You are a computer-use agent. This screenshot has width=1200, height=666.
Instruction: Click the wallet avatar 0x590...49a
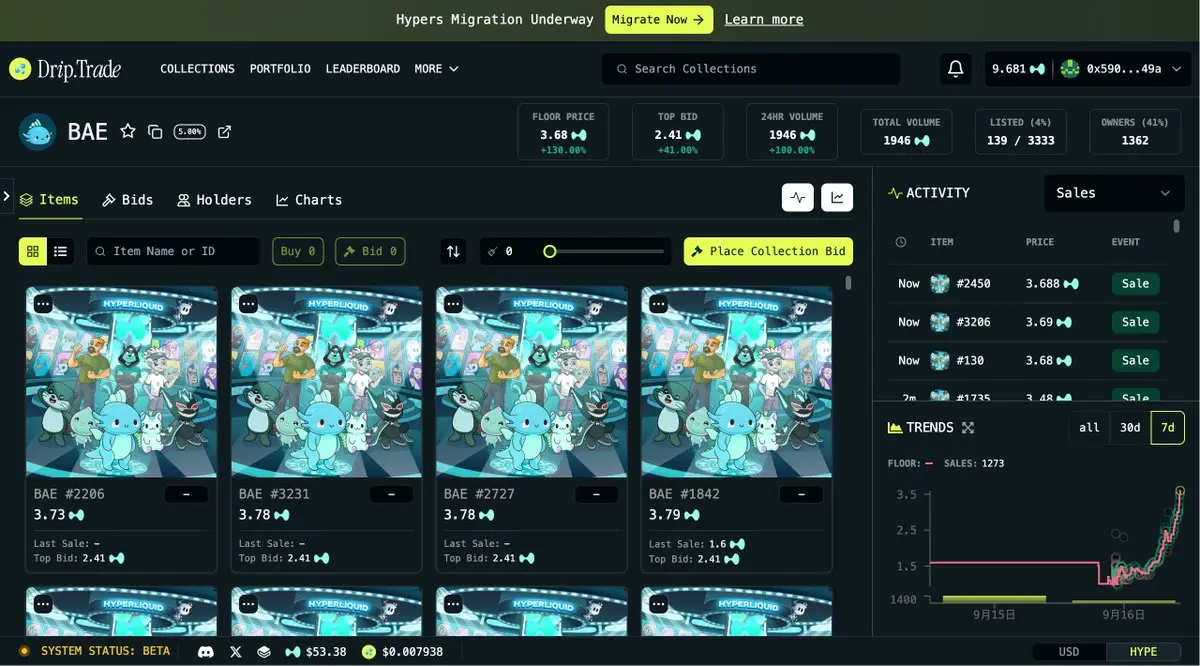tap(1070, 69)
